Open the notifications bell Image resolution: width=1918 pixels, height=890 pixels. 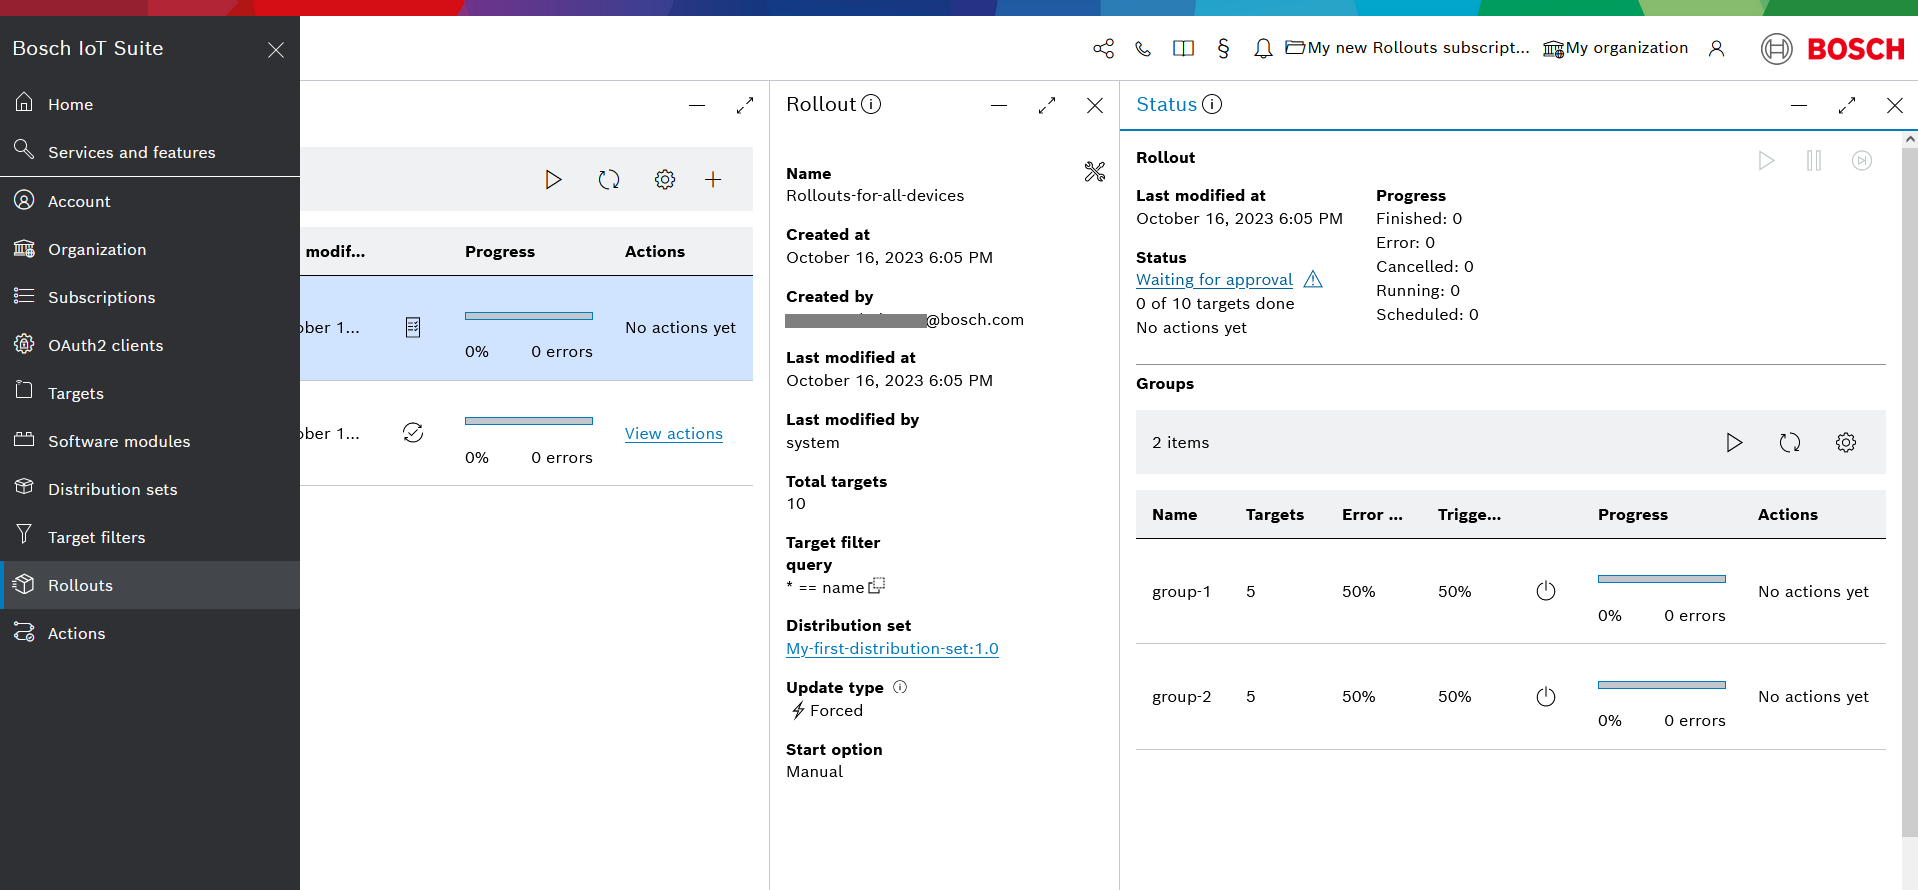[x=1263, y=48]
